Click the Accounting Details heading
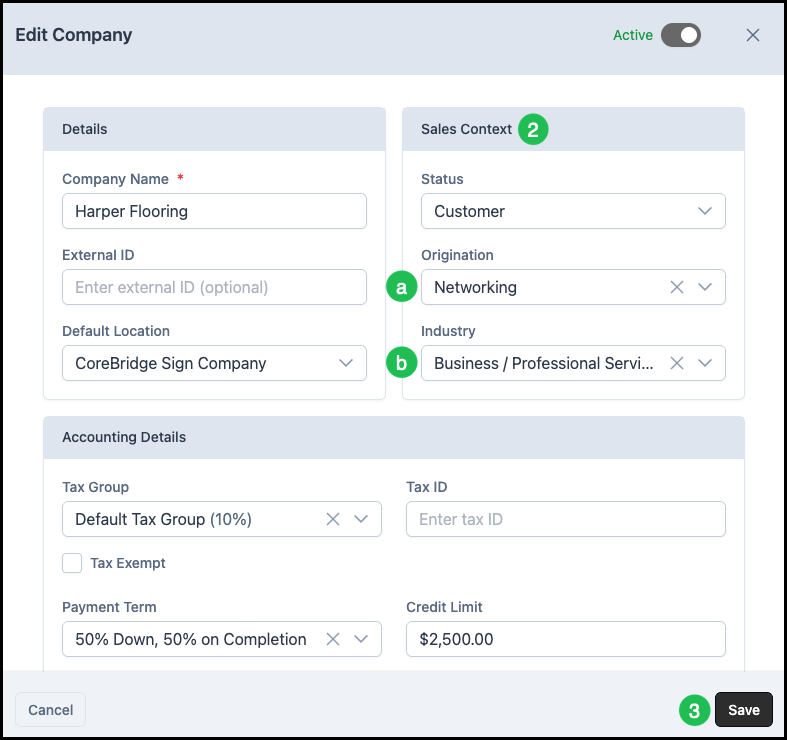Screen dimensions: 787x740 tap(124, 437)
